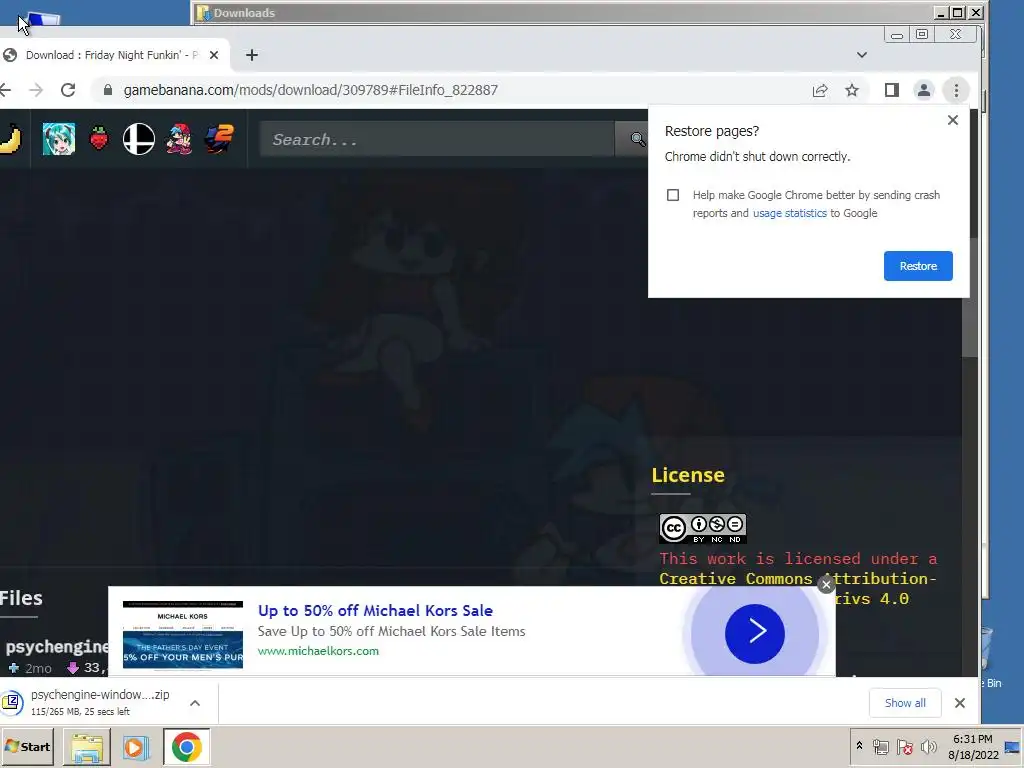Open Creative Commons Attribution license link
This screenshot has height=768, width=1024.
797,579
